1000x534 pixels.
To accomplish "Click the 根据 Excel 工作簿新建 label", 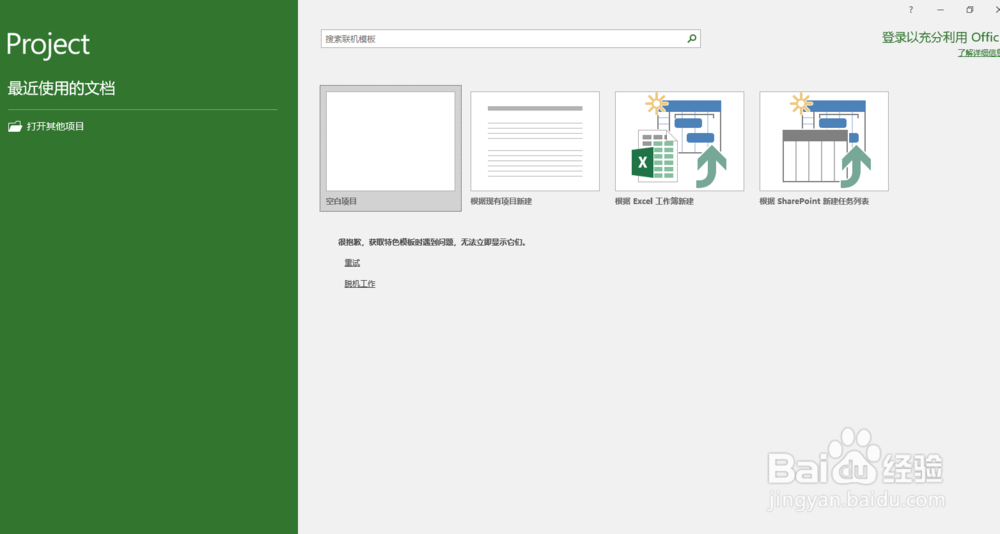I will click(654, 201).
